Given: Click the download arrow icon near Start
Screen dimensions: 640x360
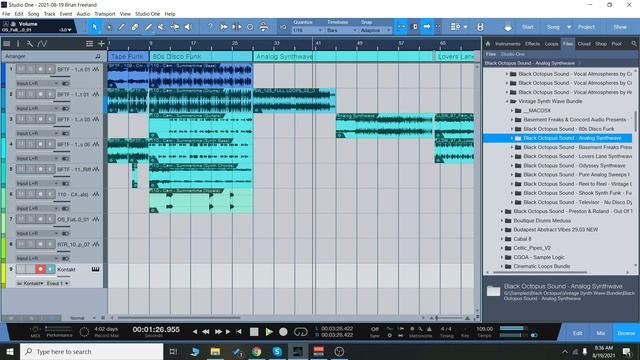Looking at the screenshot, I should [508, 27].
